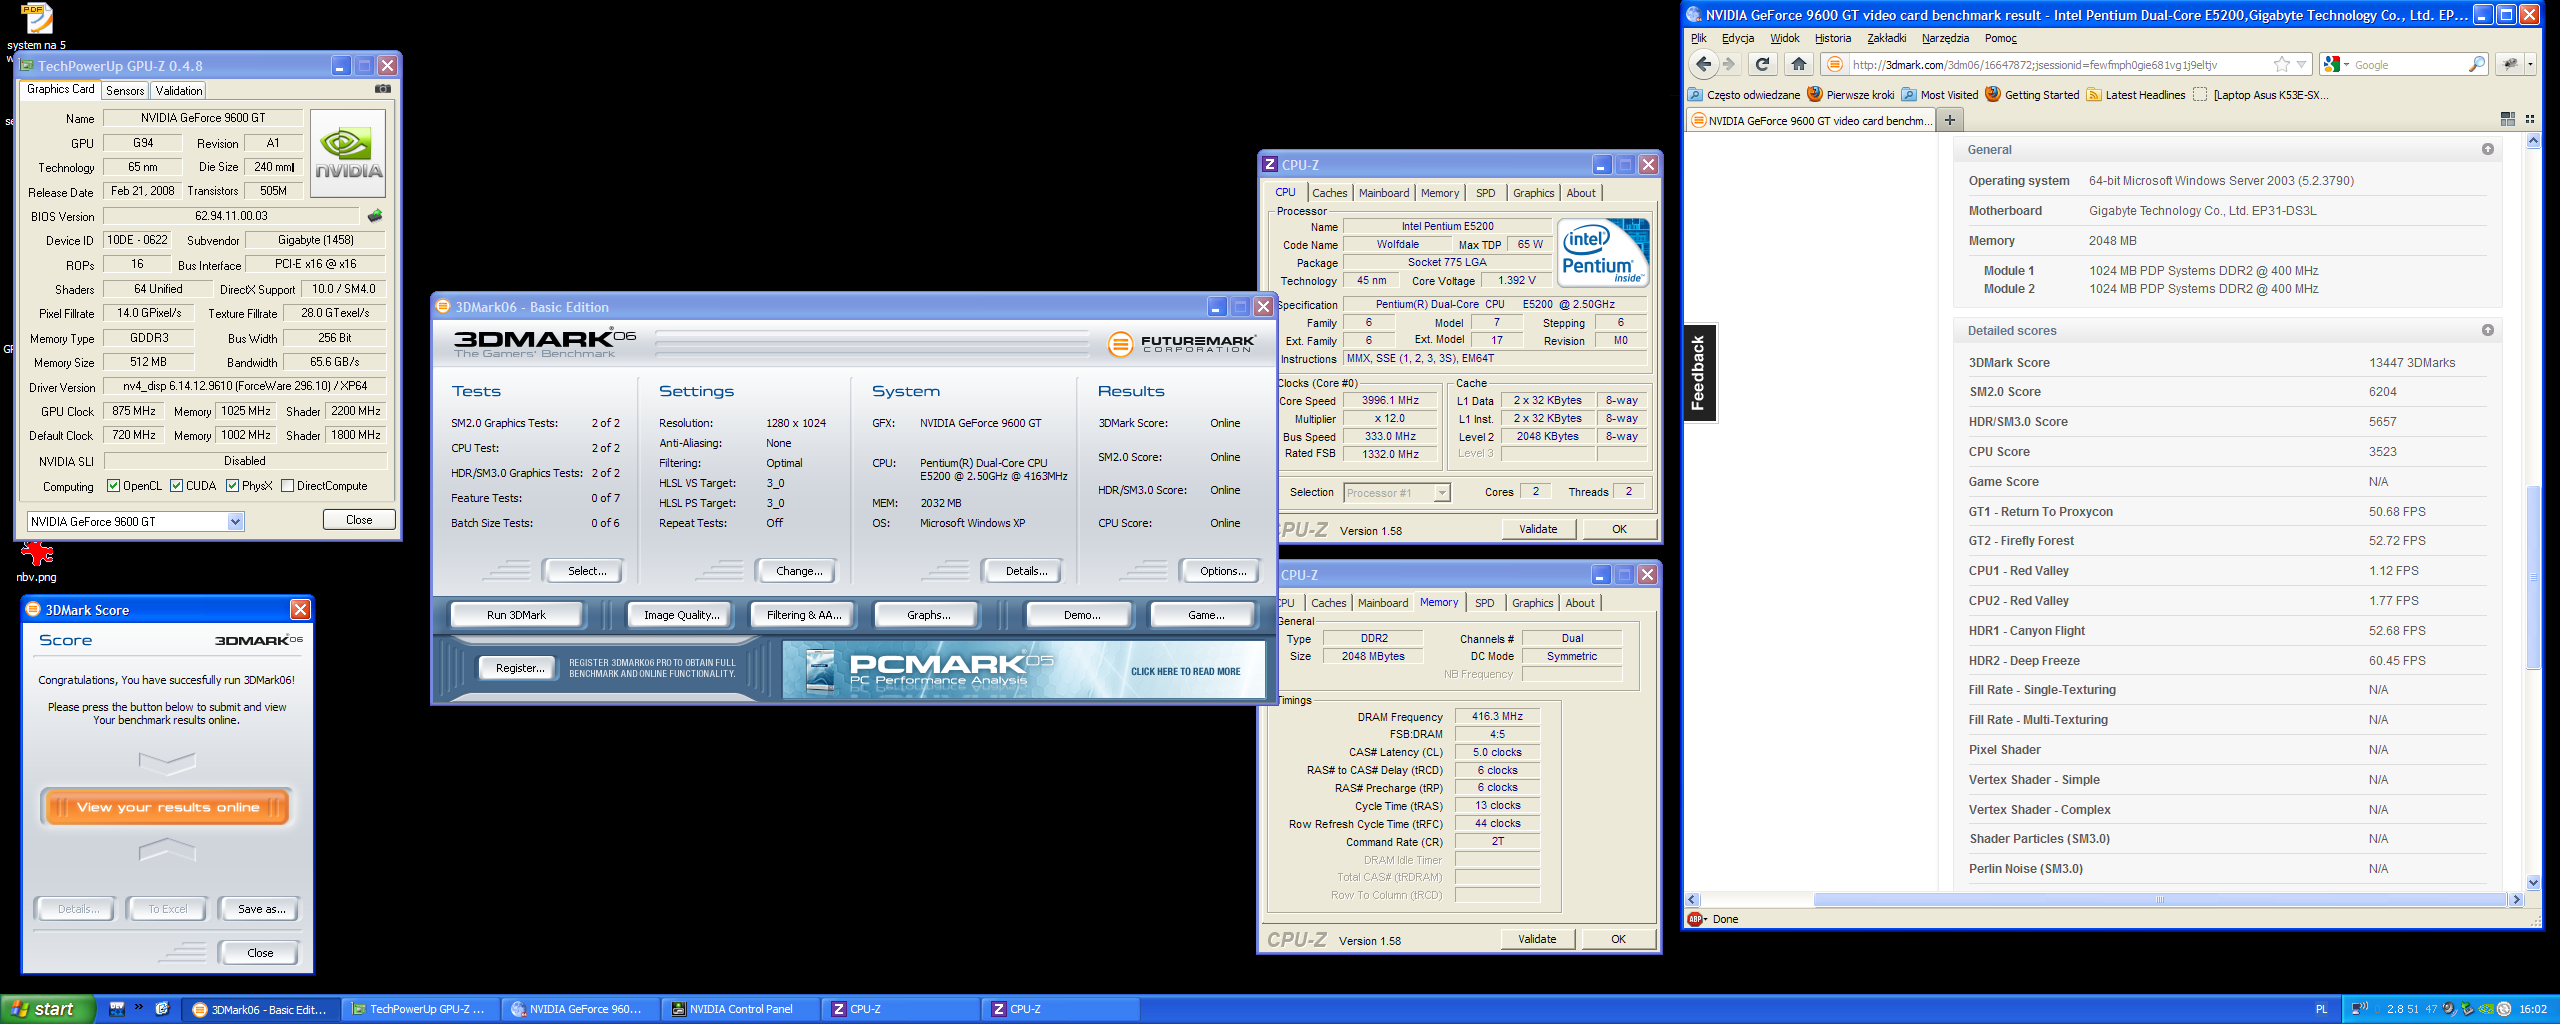Click the NVIDIA logo in GPU-Z

pyautogui.click(x=348, y=153)
